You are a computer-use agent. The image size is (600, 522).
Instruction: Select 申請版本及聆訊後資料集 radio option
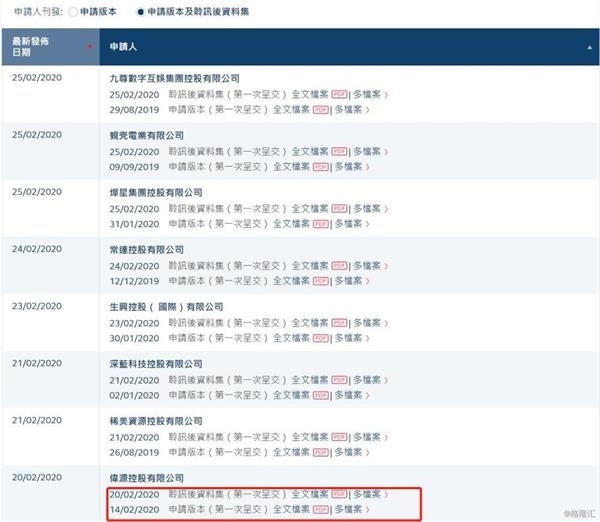pyautogui.click(x=140, y=12)
